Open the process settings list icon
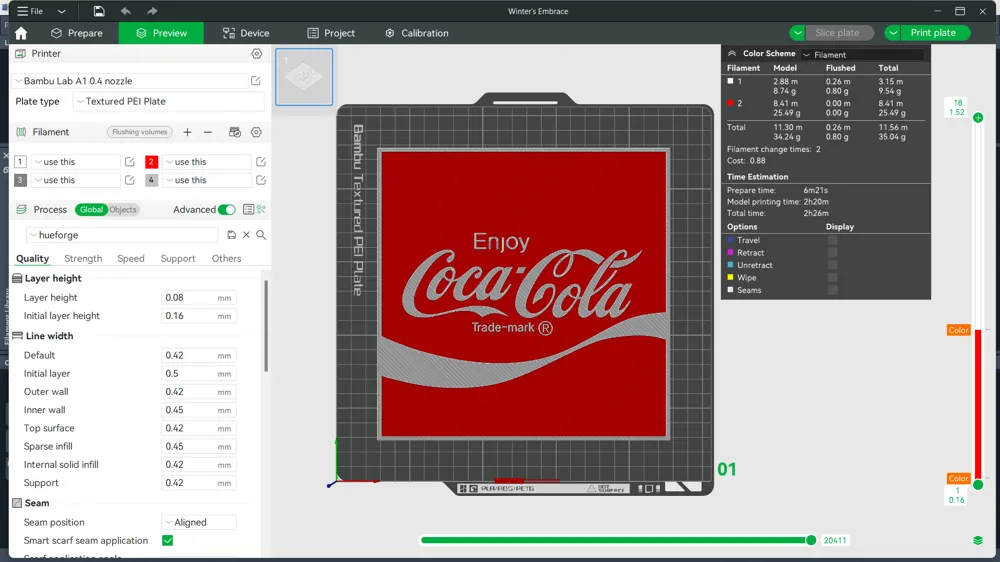 (248, 209)
